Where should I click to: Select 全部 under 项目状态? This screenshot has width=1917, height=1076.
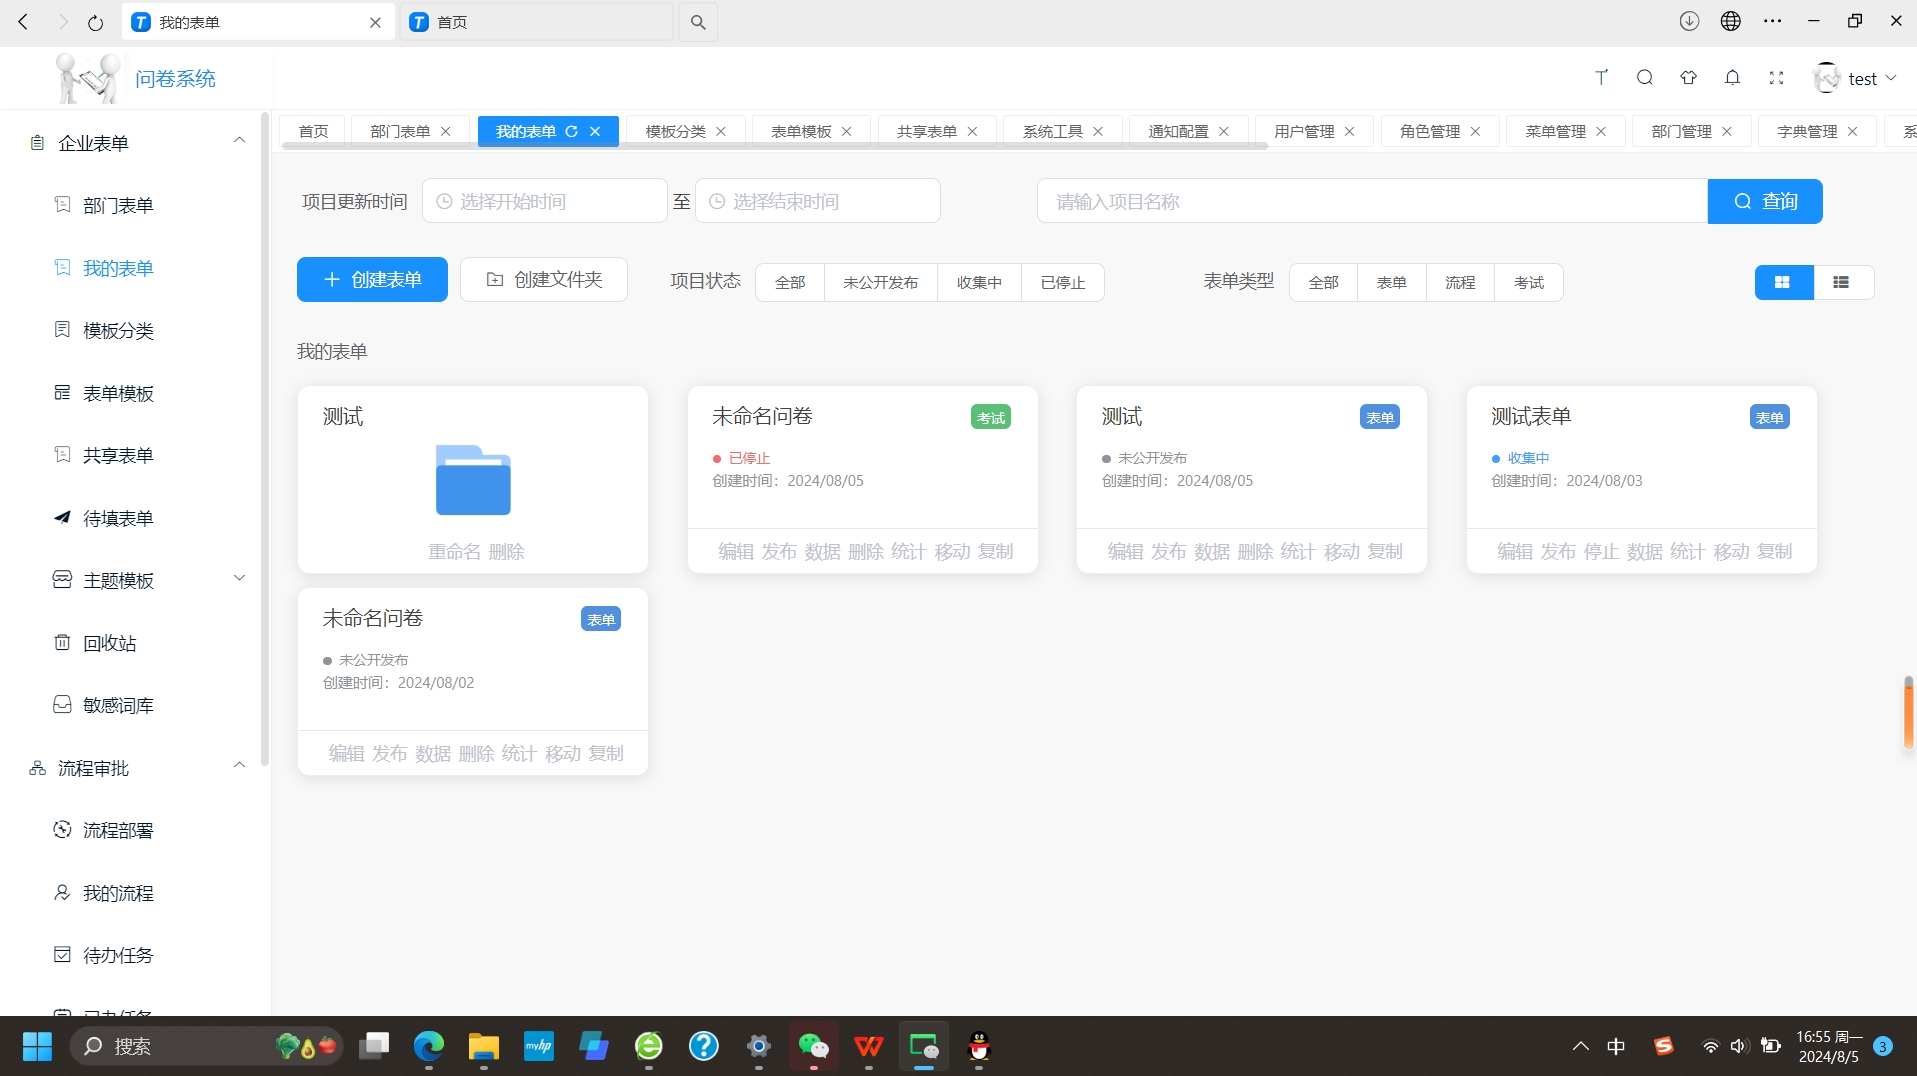coord(790,282)
